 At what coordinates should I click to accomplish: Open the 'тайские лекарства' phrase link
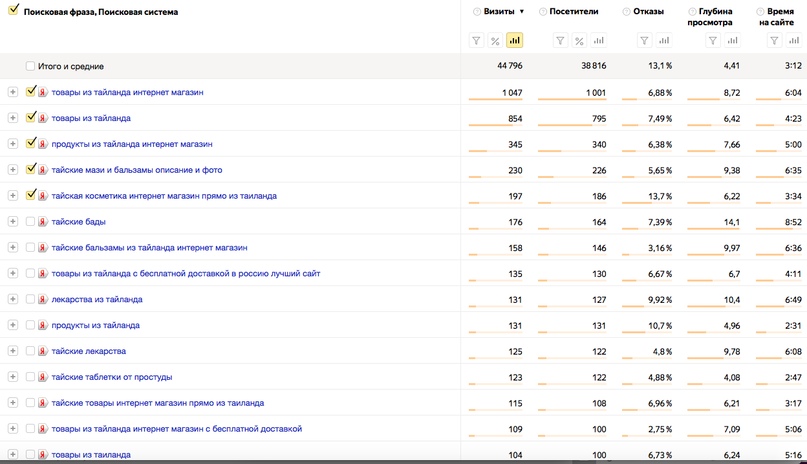click(89, 351)
